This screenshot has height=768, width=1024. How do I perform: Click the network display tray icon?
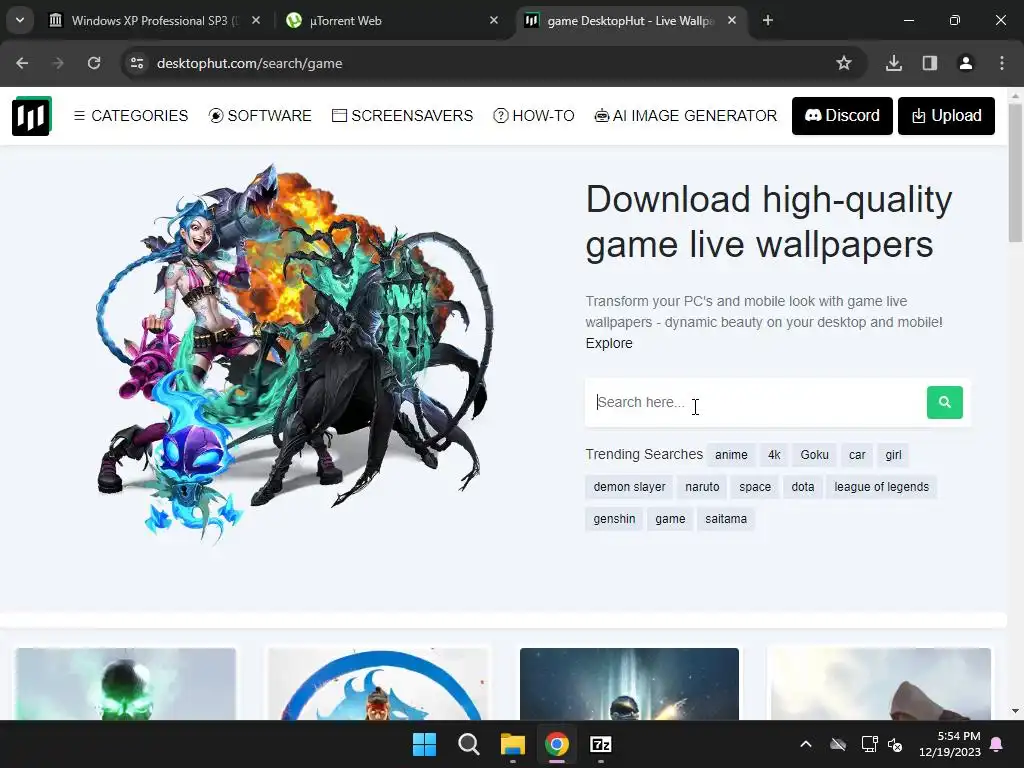point(869,744)
